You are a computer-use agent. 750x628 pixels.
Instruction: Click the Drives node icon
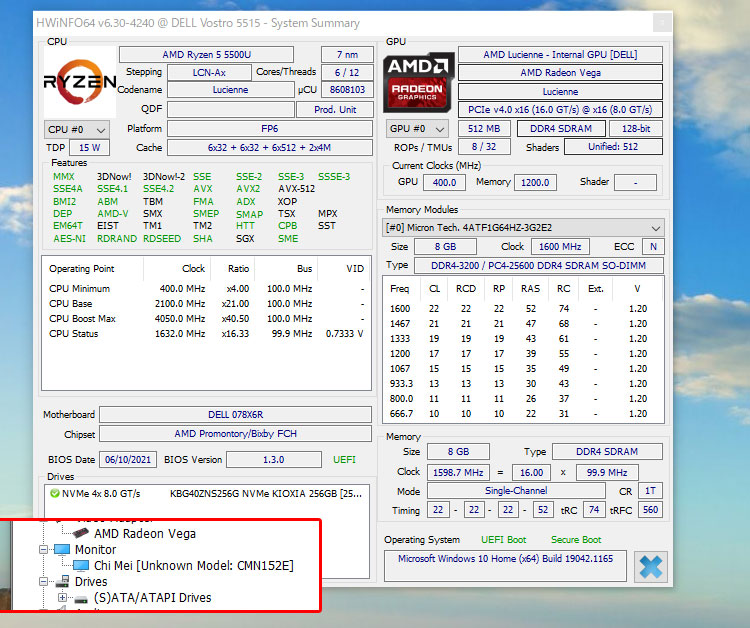[x=62, y=581]
